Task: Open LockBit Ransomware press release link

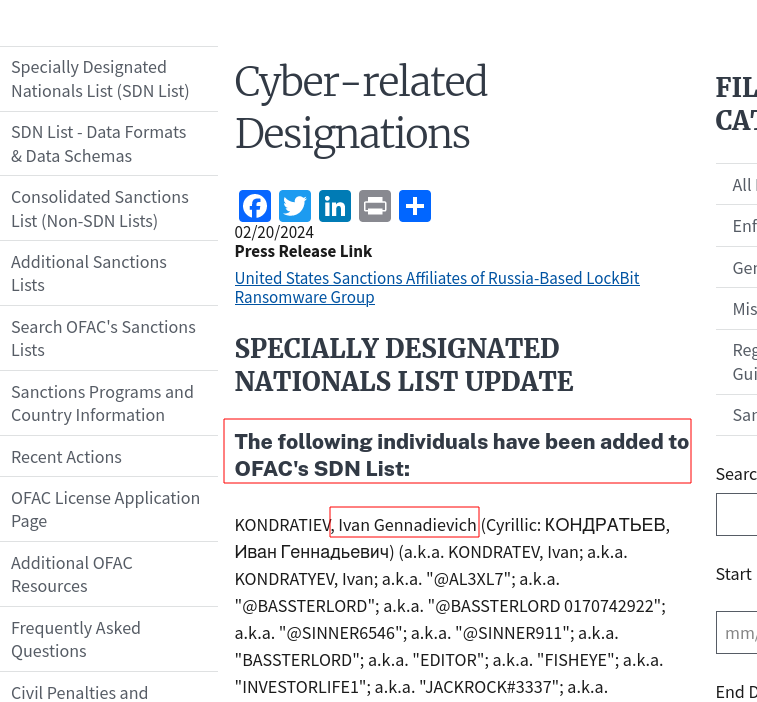Action: (x=436, y=288)
